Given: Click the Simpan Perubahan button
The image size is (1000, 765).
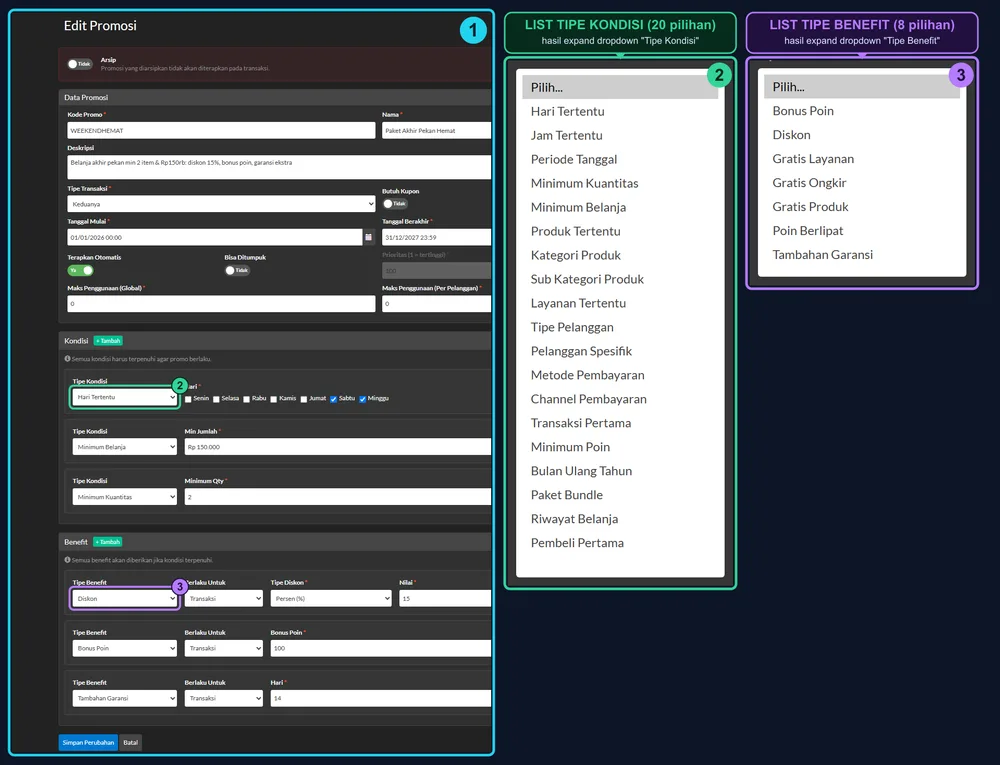Looking at the screenshot, I should coord(89,742).
